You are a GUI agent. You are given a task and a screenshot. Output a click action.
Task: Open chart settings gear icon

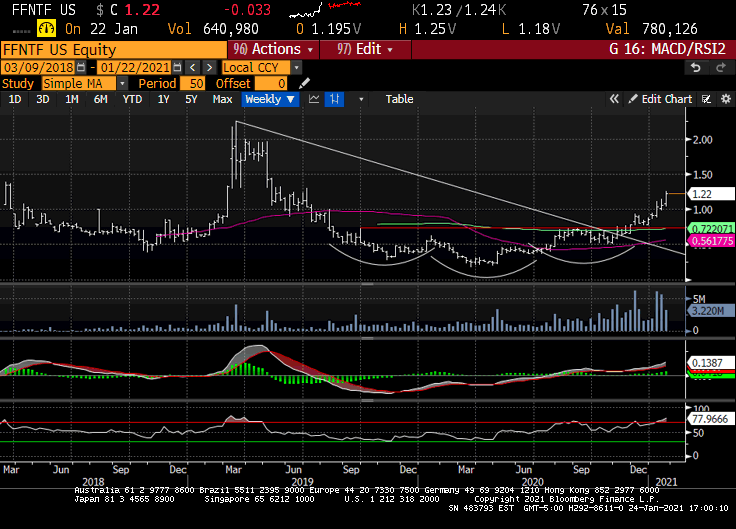726,99
